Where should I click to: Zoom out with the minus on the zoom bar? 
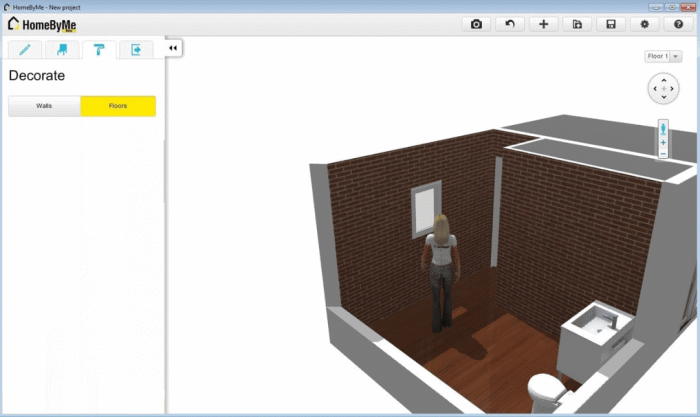coord(663,154)
